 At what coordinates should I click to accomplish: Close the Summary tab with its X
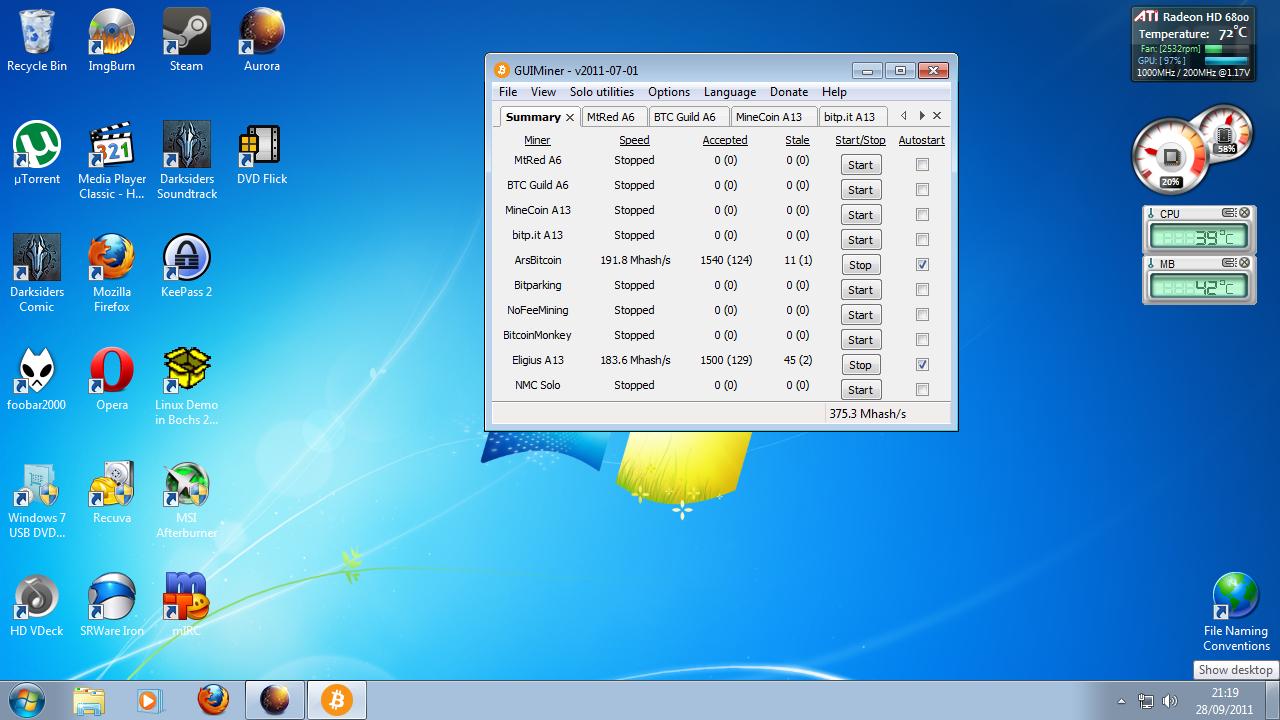click(570, 117)
